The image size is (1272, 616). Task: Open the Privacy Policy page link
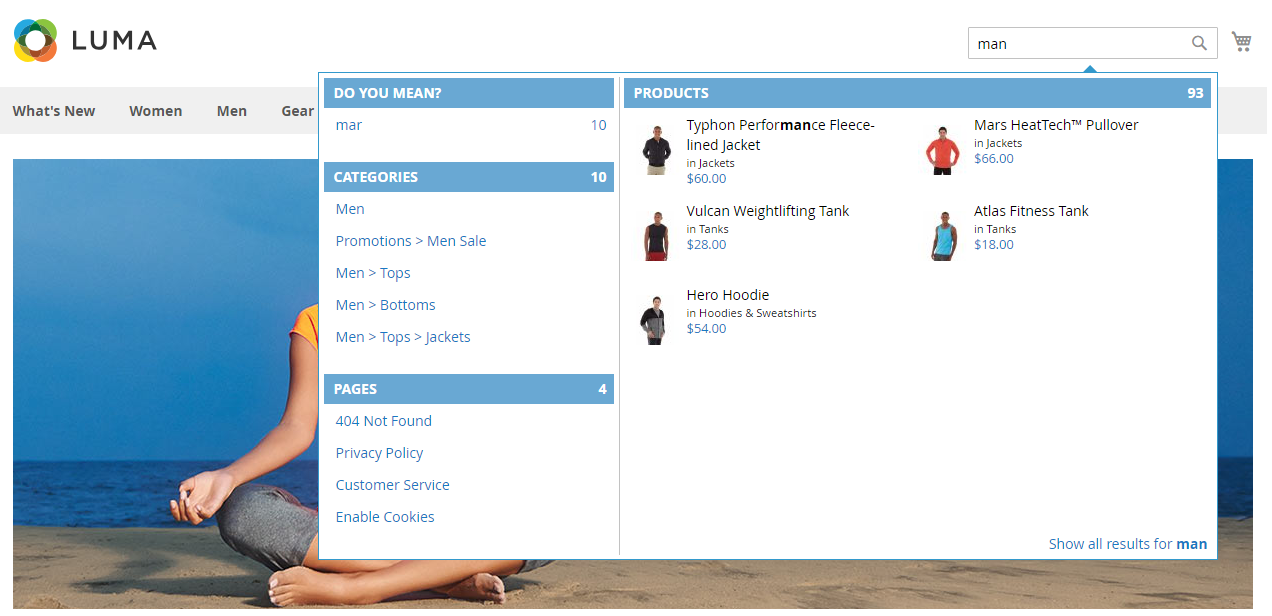(x=380, y=453)
